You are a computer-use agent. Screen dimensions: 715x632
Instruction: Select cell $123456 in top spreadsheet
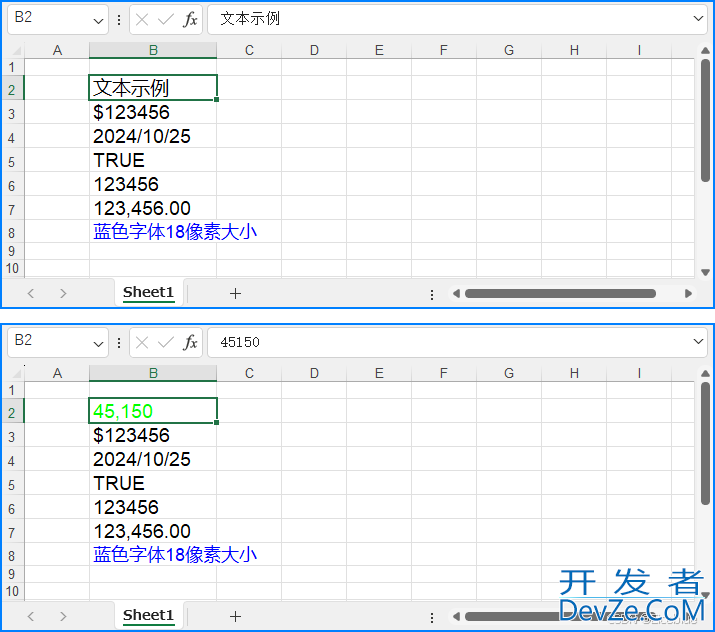153,112
